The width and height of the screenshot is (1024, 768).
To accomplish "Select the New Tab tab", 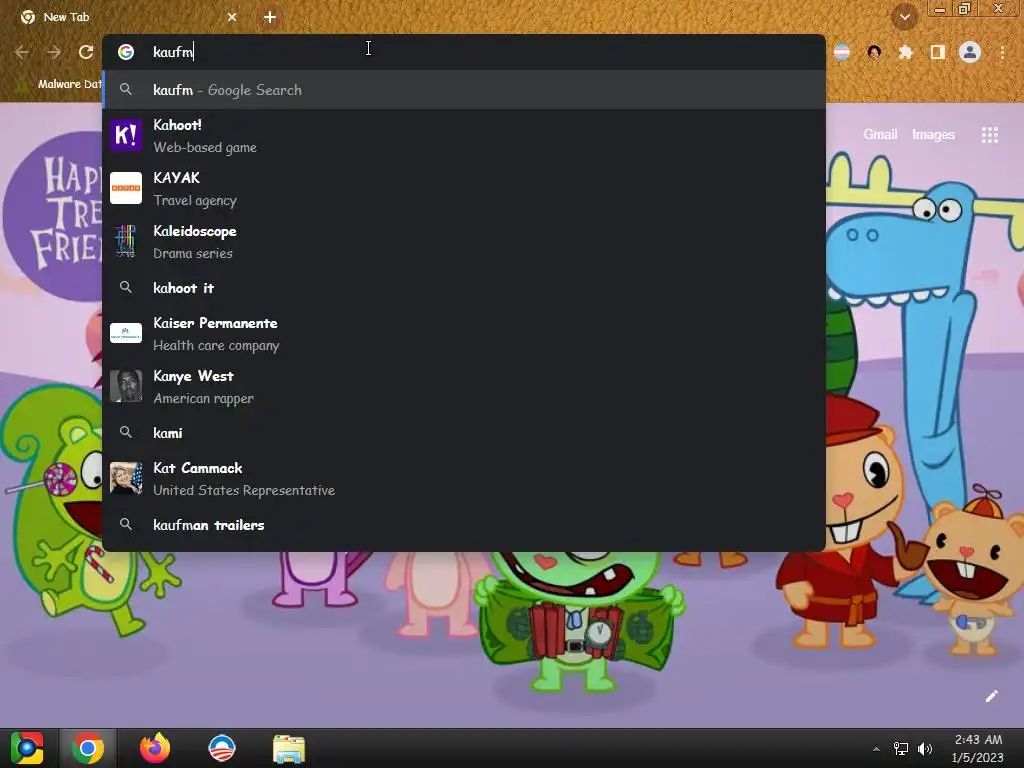I will pos(127,17).
